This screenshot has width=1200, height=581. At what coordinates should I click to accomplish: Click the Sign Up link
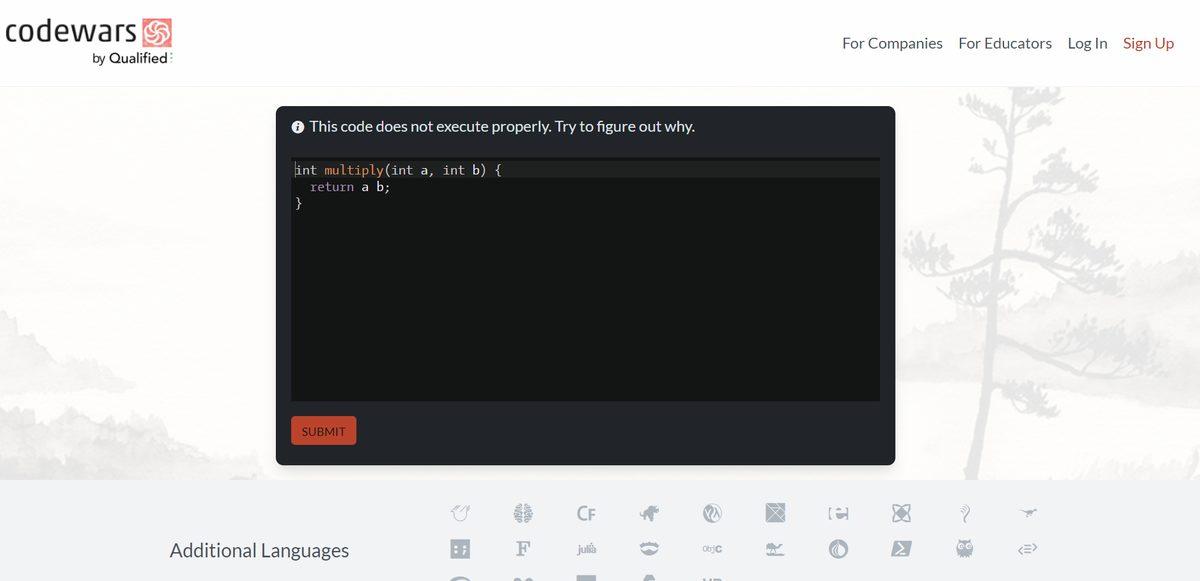[x=1148, y=43]
